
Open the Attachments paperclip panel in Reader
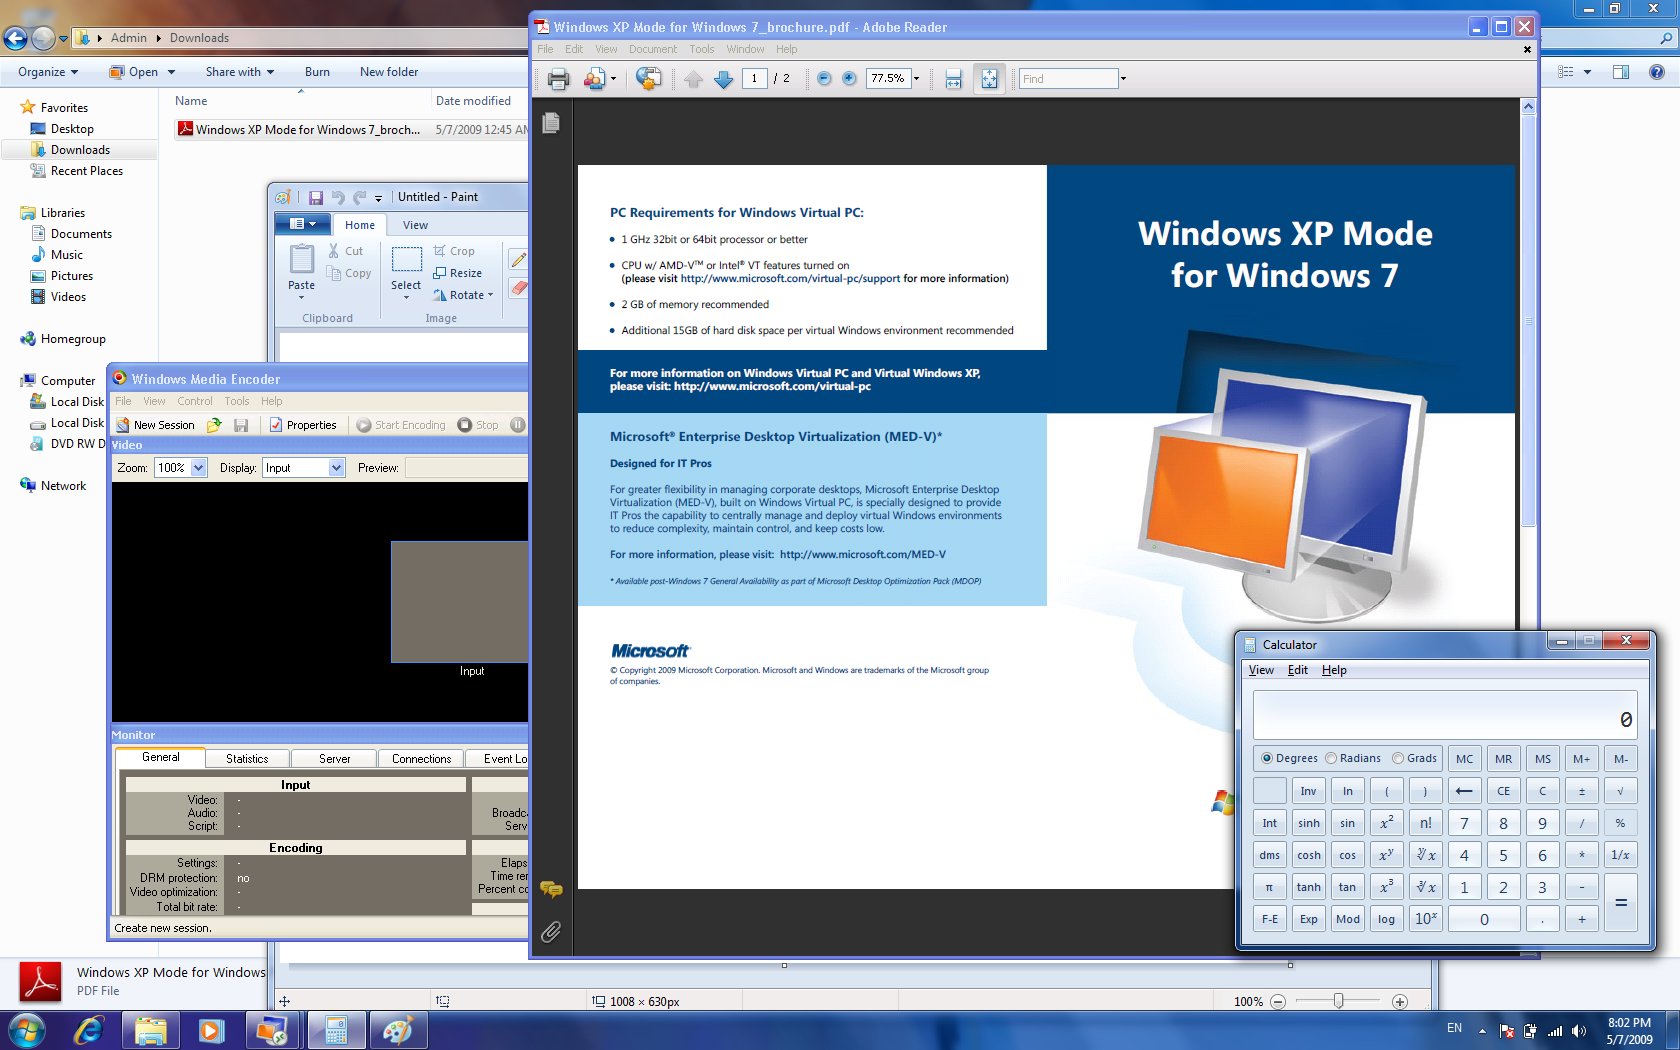(x=551, y=932)
